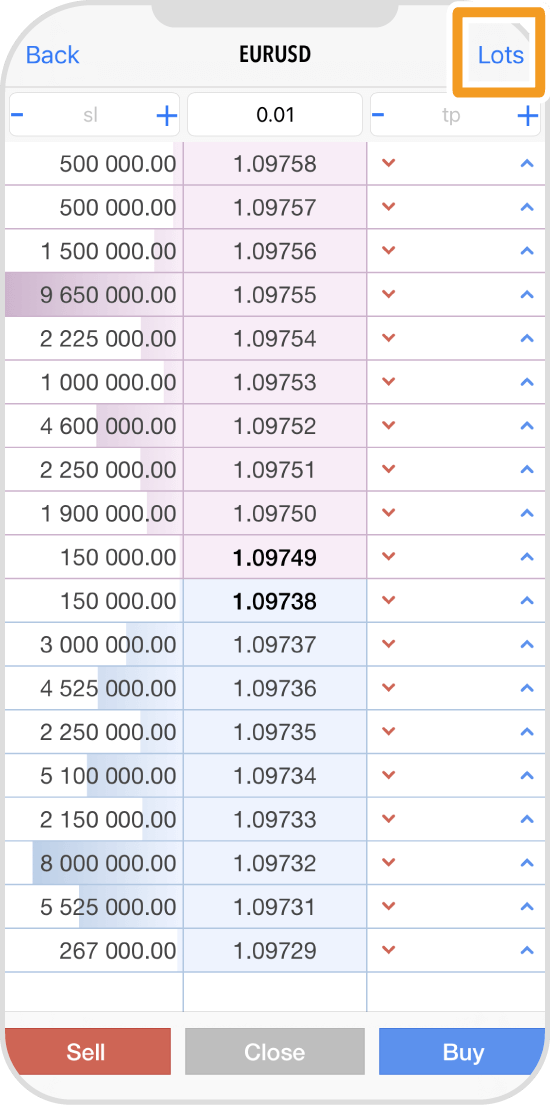Viewport: 550px width, 1105px height.
Task: Tap the red down arrow at 1.09732
Action: click(388, 863)
